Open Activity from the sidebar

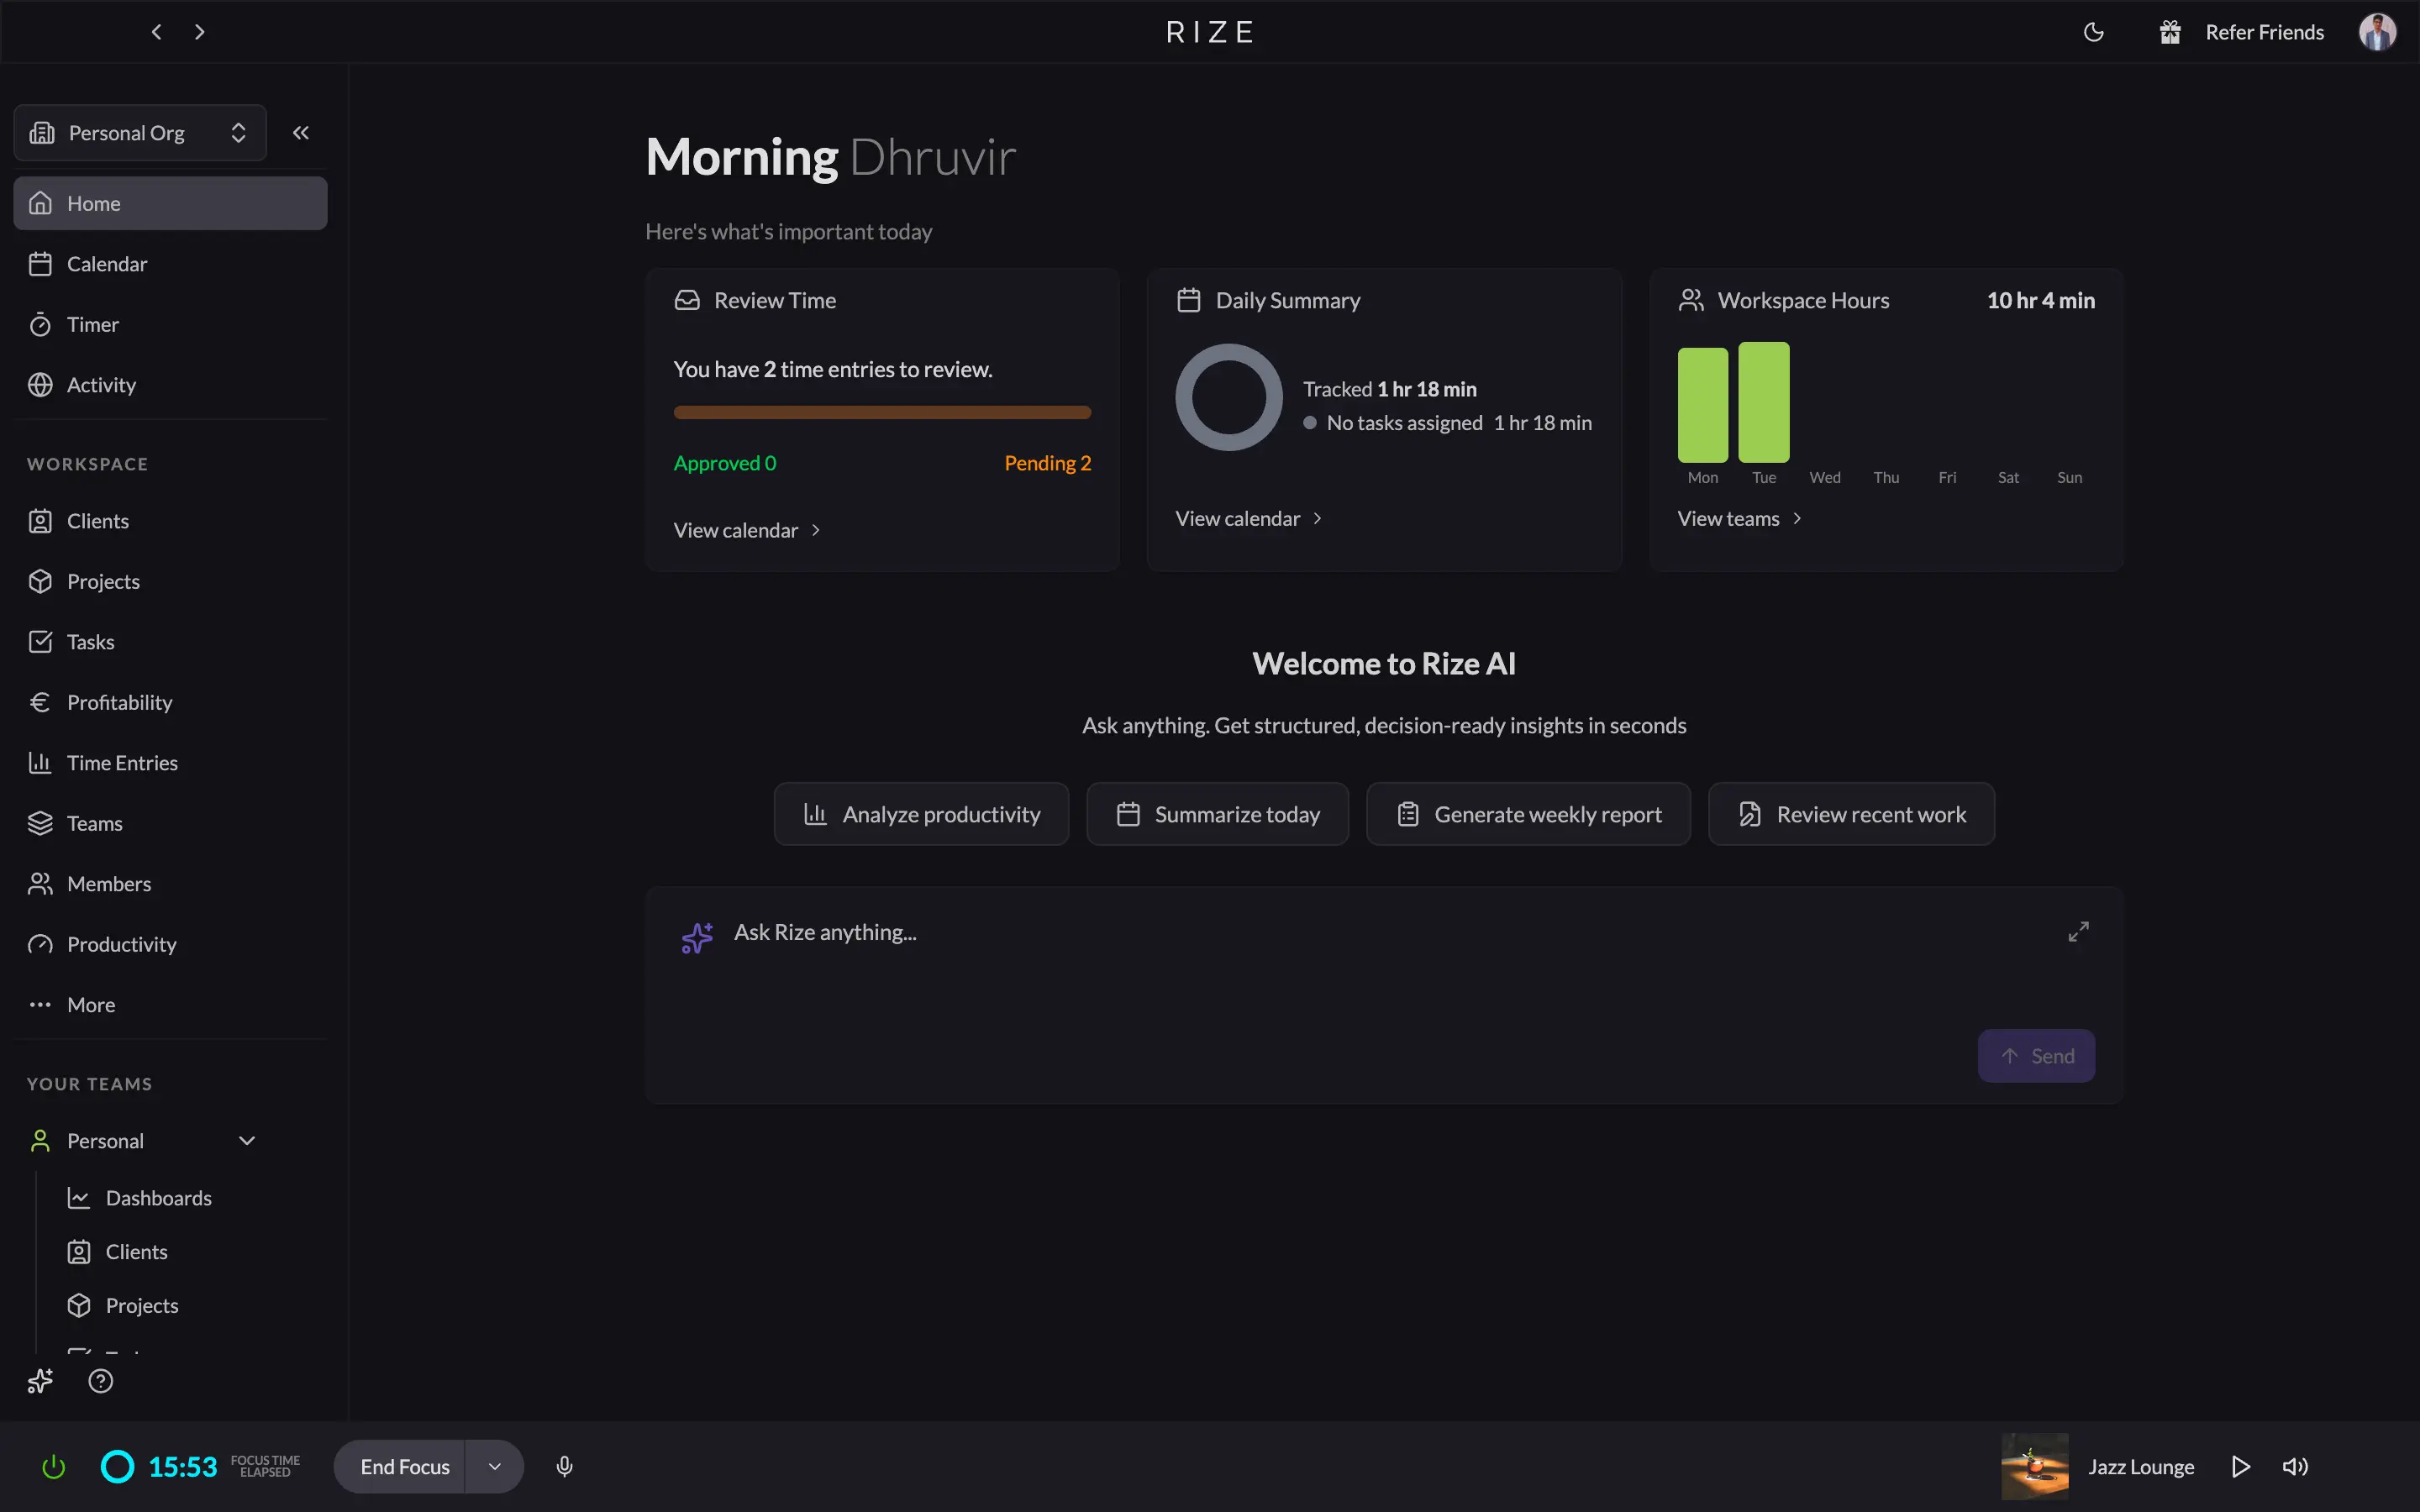pyautogui.click(x=170, y=385)
